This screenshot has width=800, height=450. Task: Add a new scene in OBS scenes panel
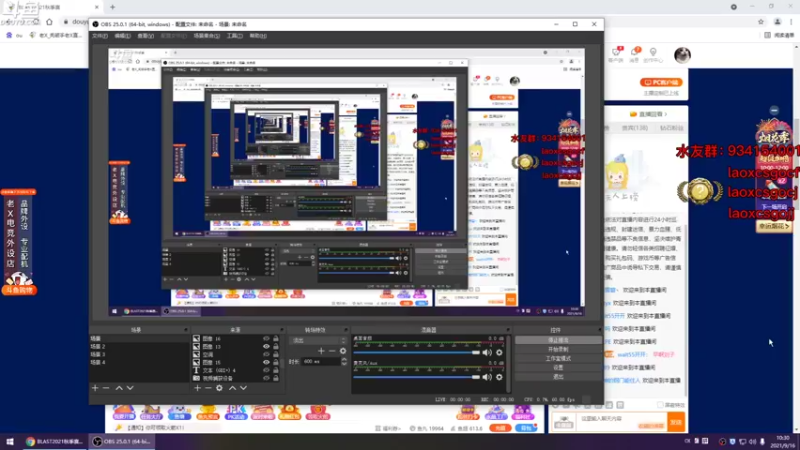[95, 388]
